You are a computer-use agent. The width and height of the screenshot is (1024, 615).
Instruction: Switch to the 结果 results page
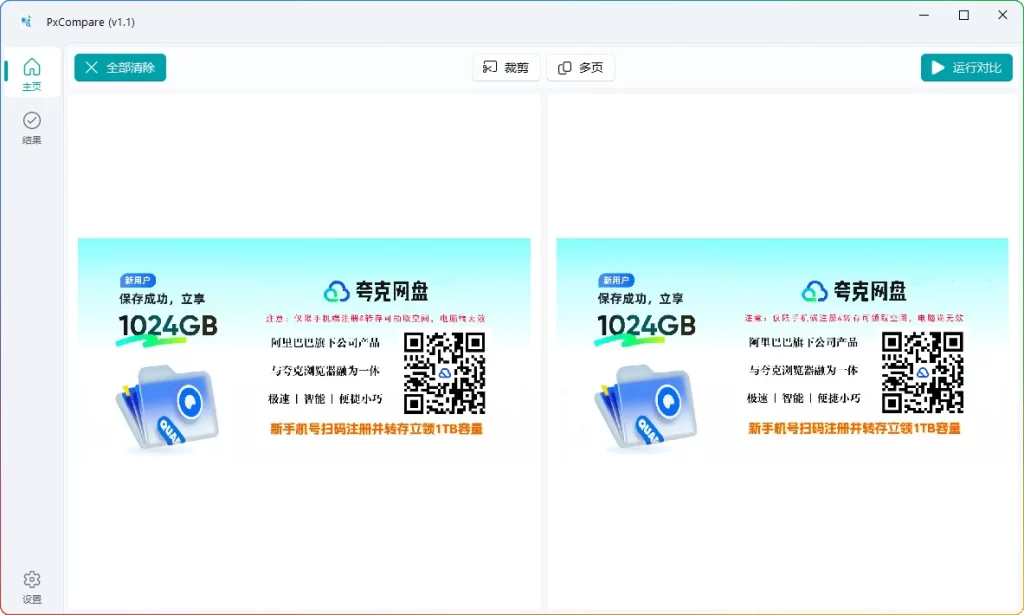pos(32,127)
